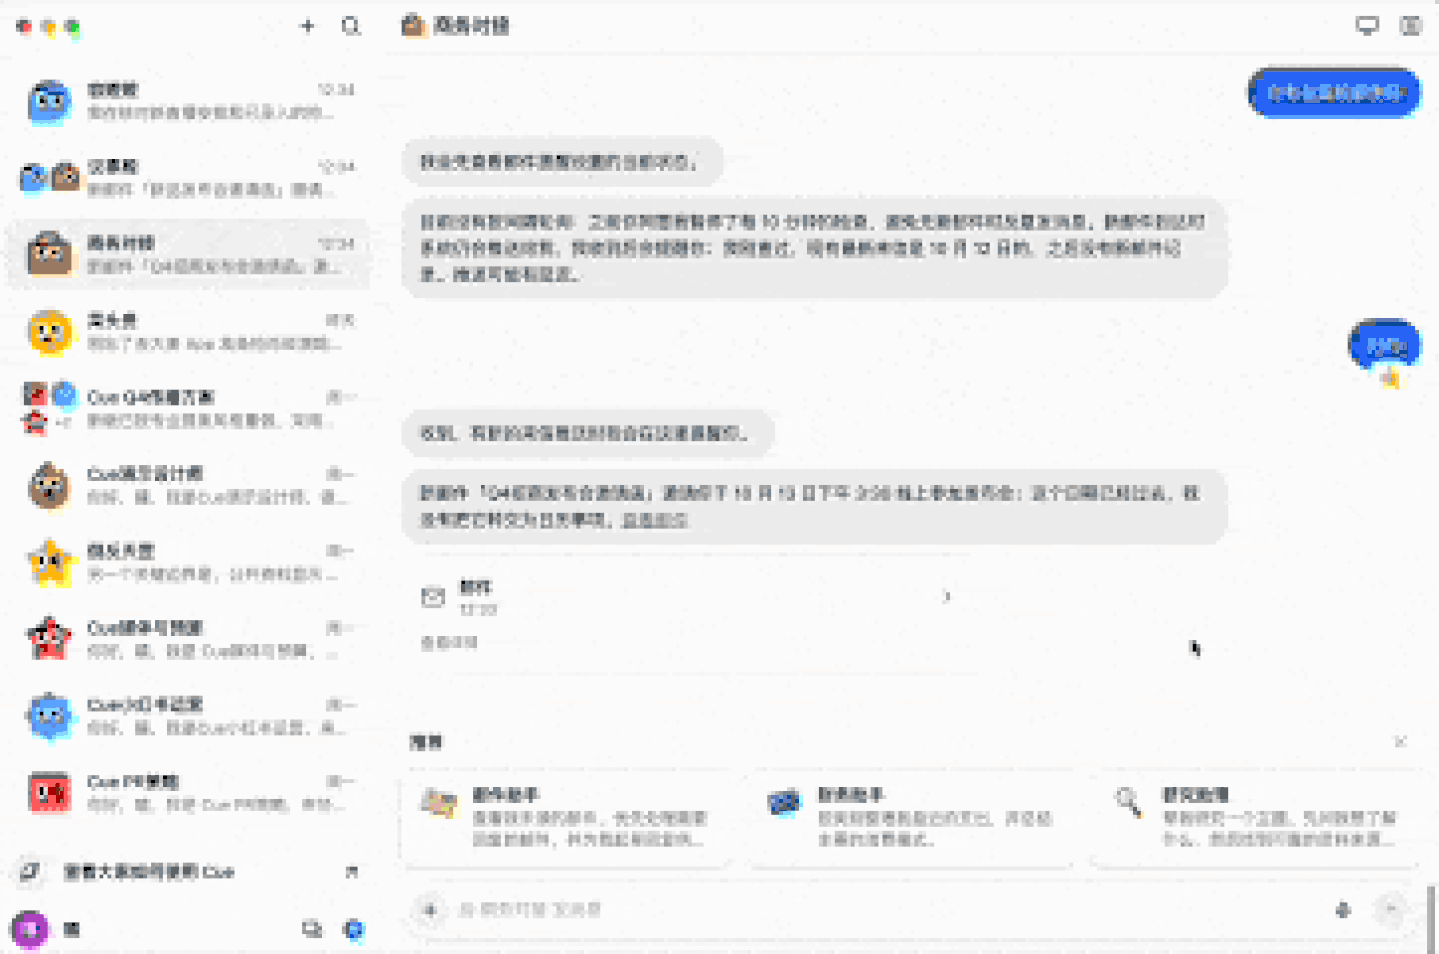Click the chat window vertical scrollbar
Screen dimensions: 1439x954
(x=1433, y=918)
